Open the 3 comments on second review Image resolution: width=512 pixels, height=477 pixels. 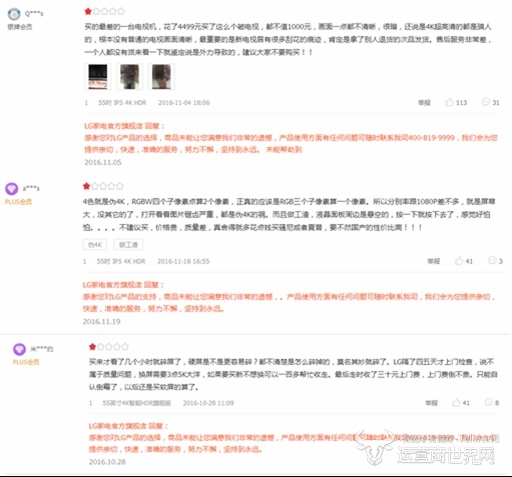[495, 261]
